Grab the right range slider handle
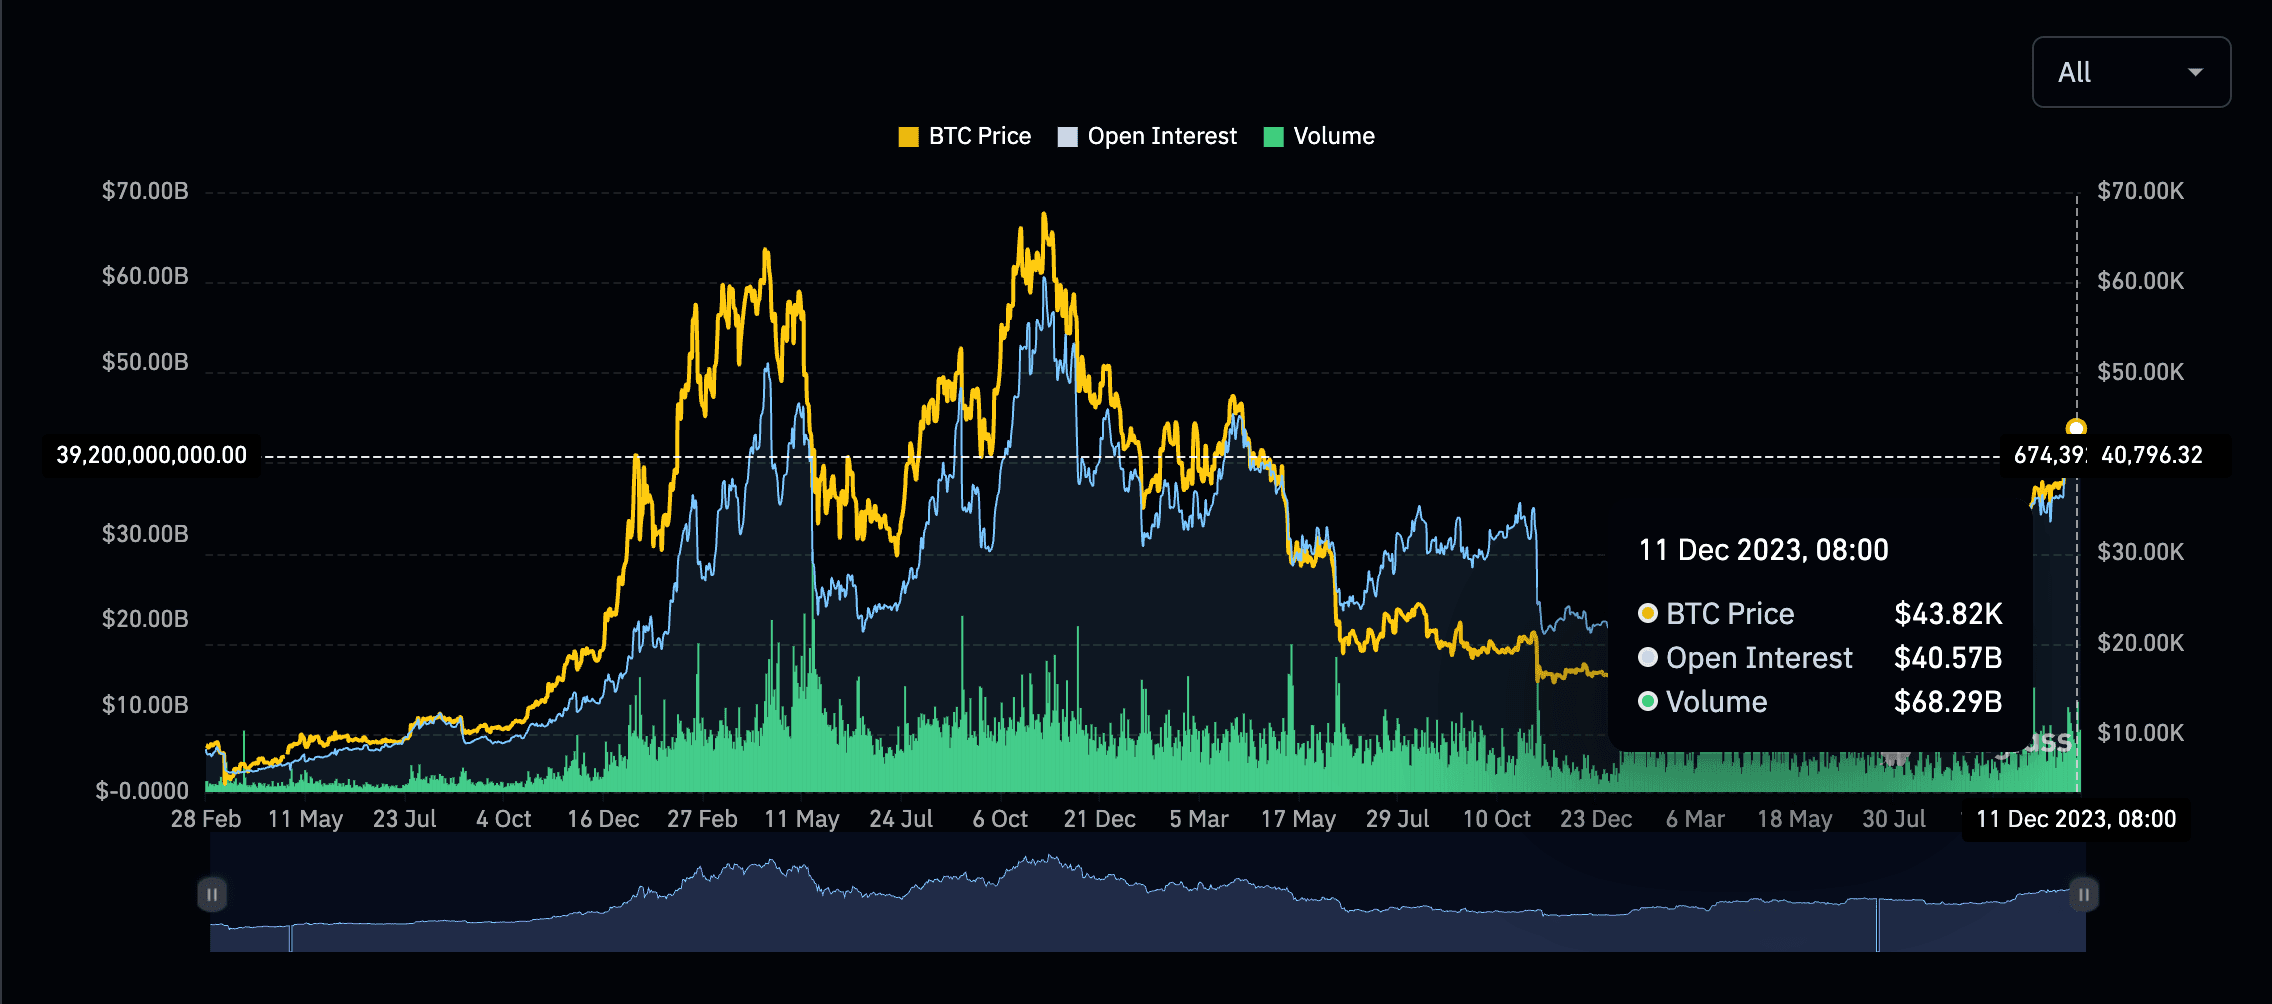This screenshot has width=2272, height=1004. [2084, 894]
